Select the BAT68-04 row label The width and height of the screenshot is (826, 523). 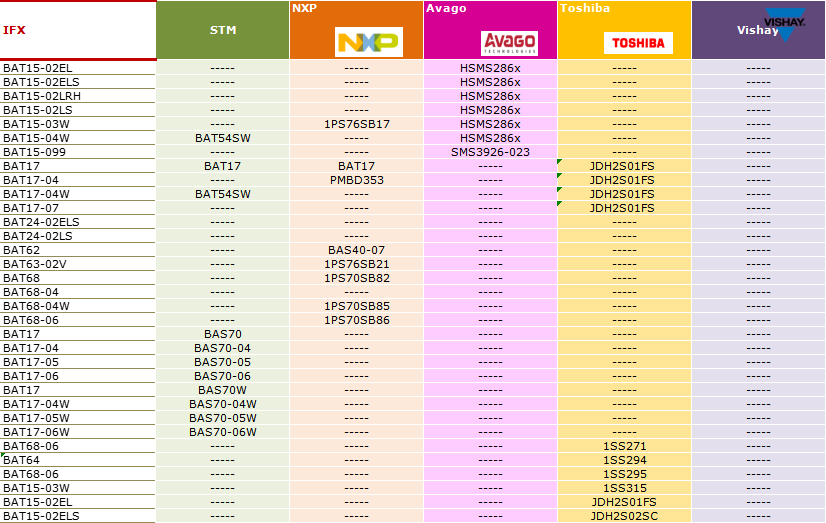point(31,292)
